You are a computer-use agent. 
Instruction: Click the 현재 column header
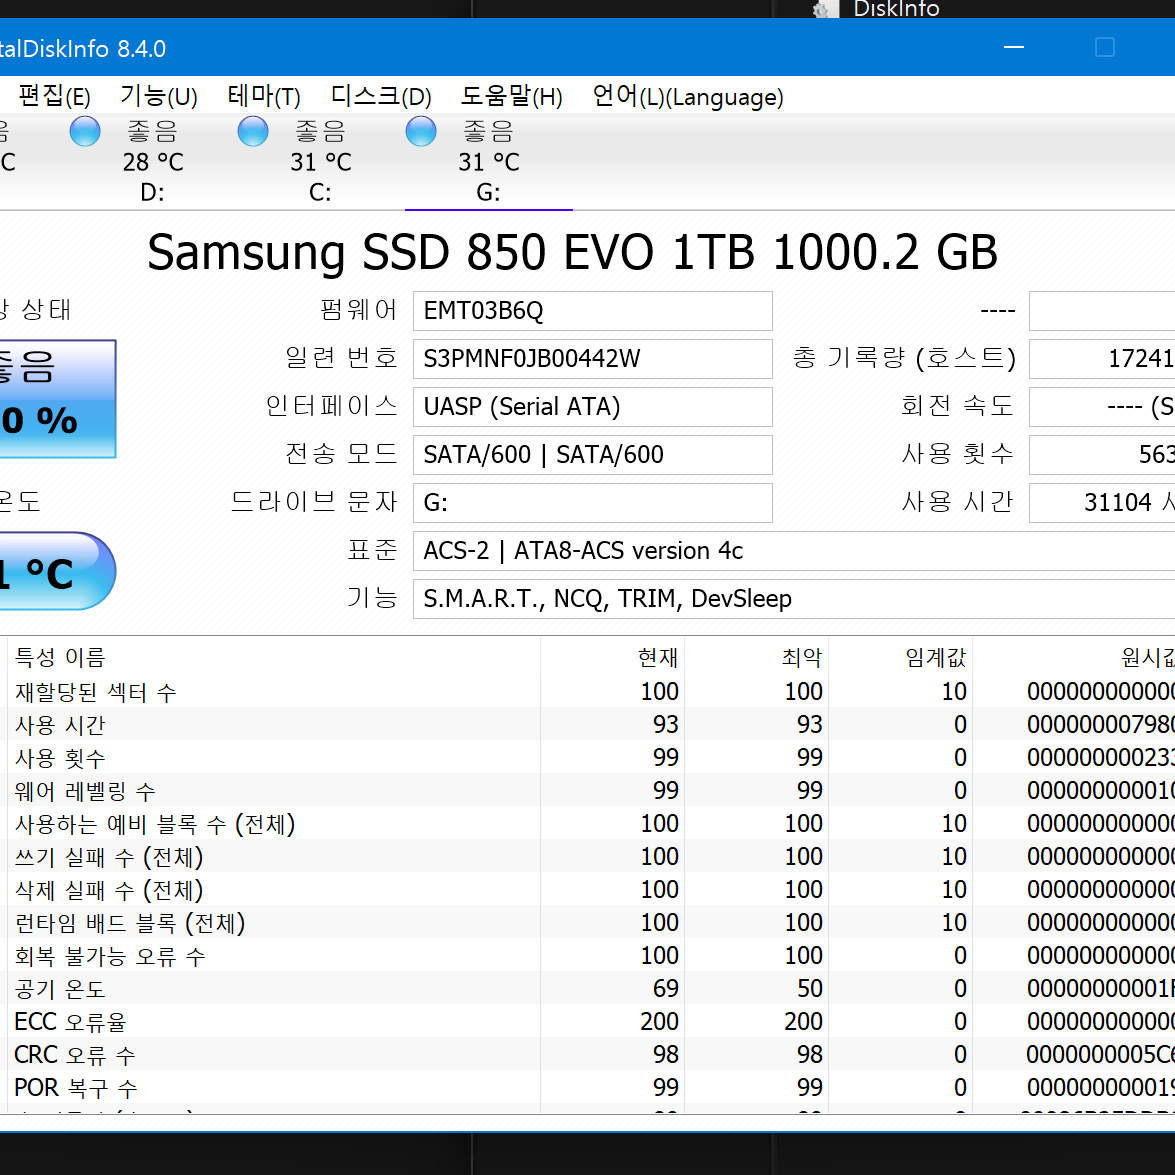(x=658, y=657)
